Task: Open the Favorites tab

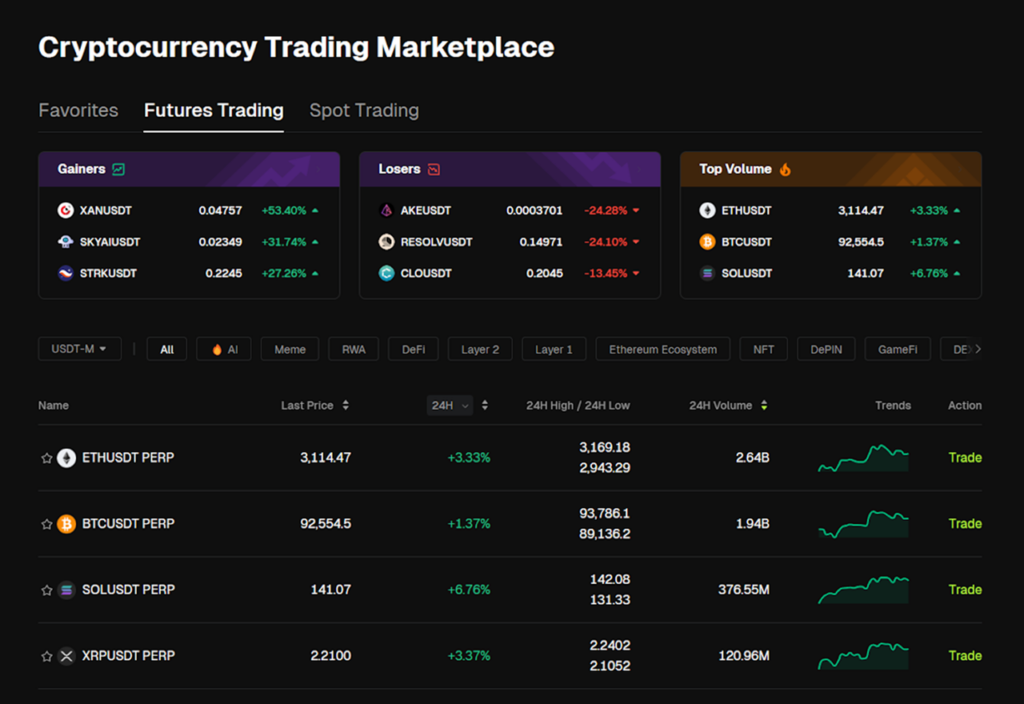Action: click(x=78, y=110)
